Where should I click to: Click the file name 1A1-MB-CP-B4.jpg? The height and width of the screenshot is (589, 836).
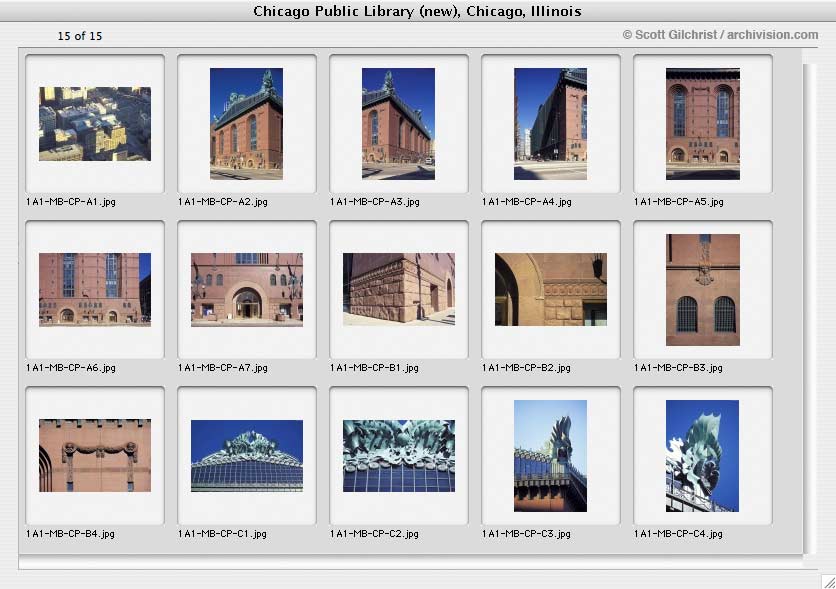click(x=70, y=534)
